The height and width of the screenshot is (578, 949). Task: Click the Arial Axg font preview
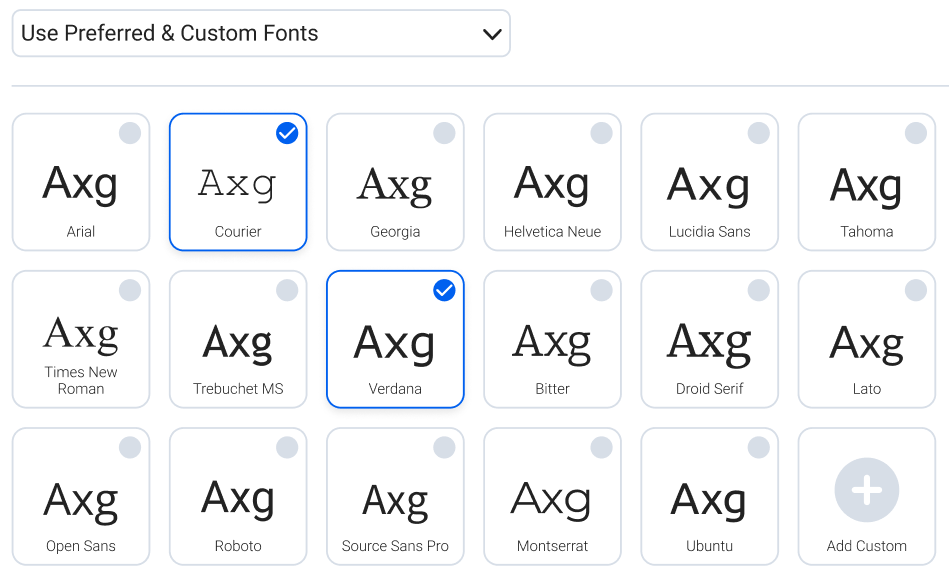click(80, 185)
